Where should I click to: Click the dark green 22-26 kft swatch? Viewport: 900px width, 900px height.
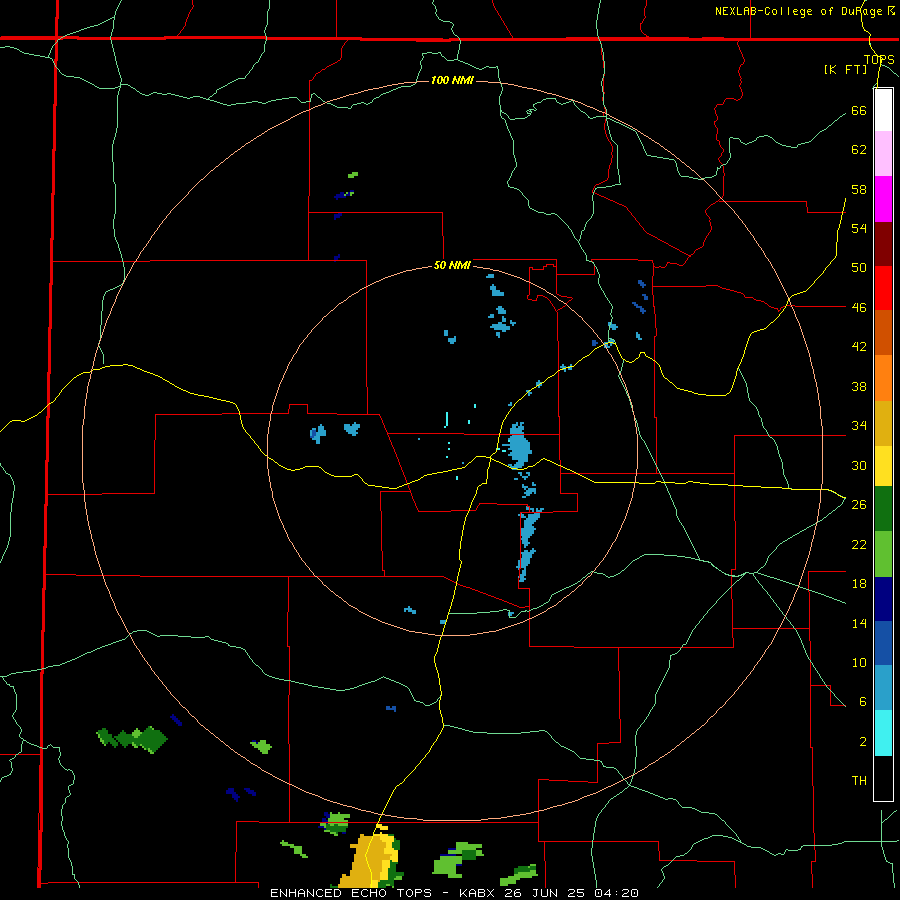(x=883, y=509)
